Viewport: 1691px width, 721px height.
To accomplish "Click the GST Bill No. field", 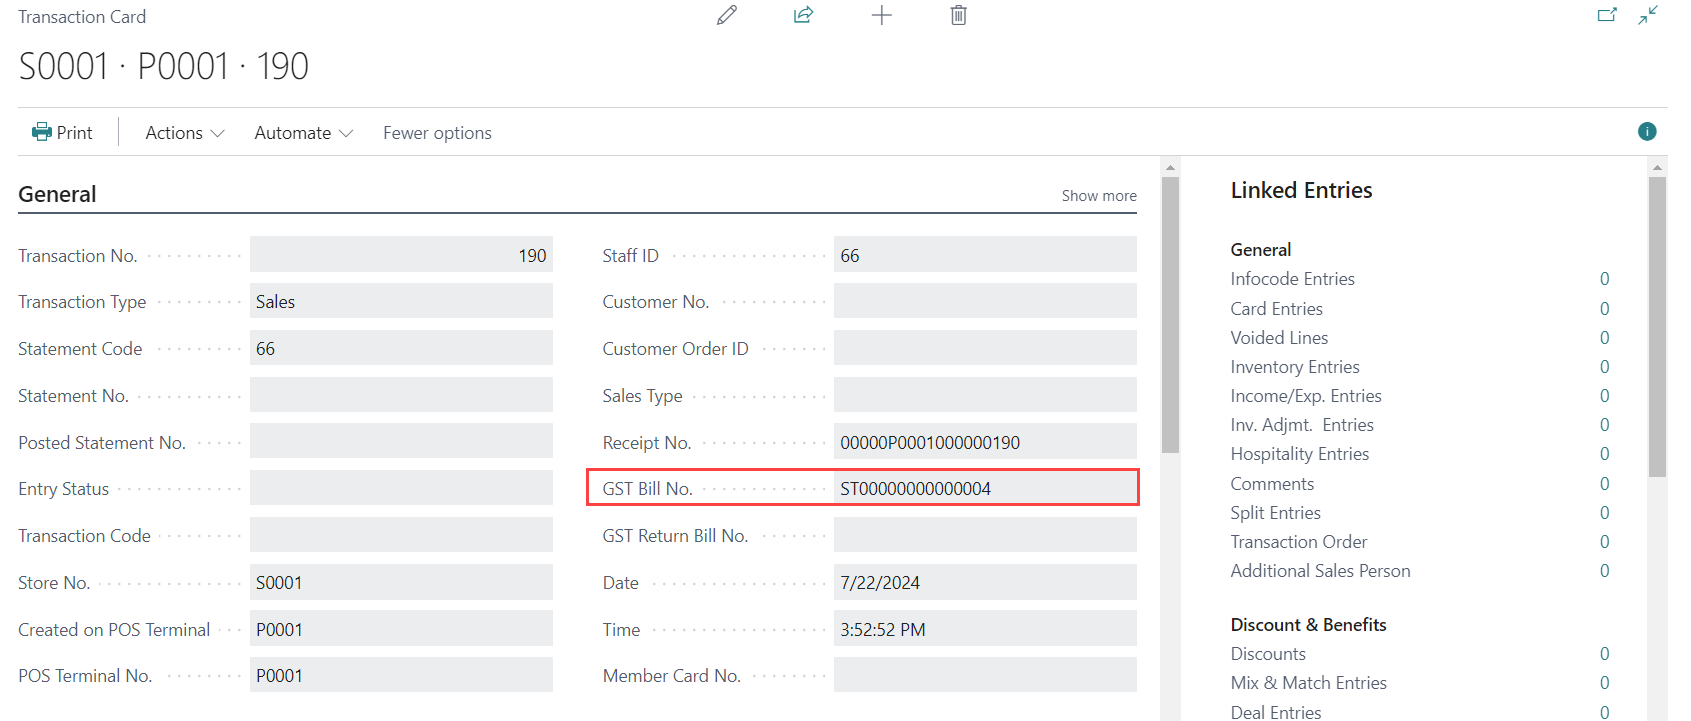I will 984,489.
